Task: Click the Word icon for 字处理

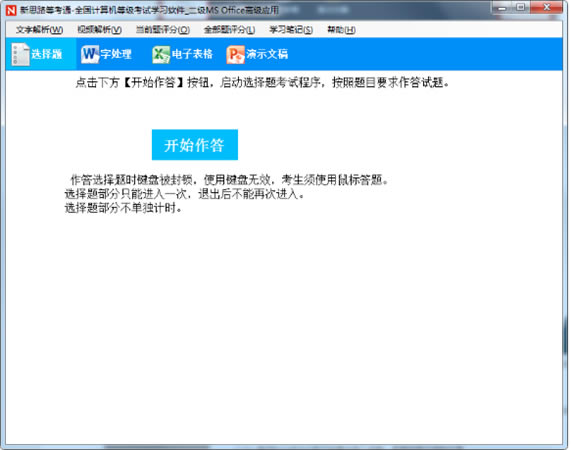Action: 89,54
